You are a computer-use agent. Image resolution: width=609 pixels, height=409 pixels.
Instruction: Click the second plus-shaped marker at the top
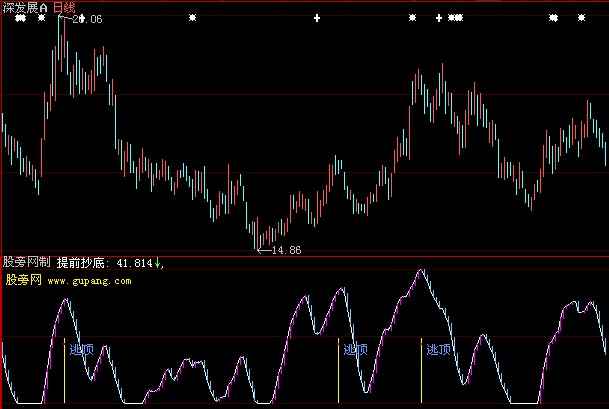point(438,18)
